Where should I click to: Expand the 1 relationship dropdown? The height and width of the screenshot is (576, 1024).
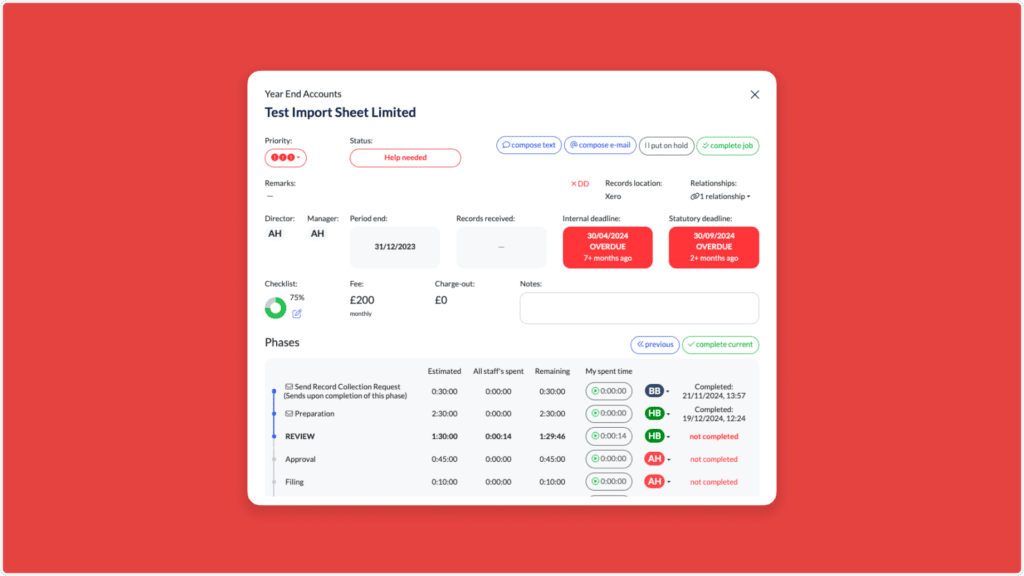[x=720, y=197]
